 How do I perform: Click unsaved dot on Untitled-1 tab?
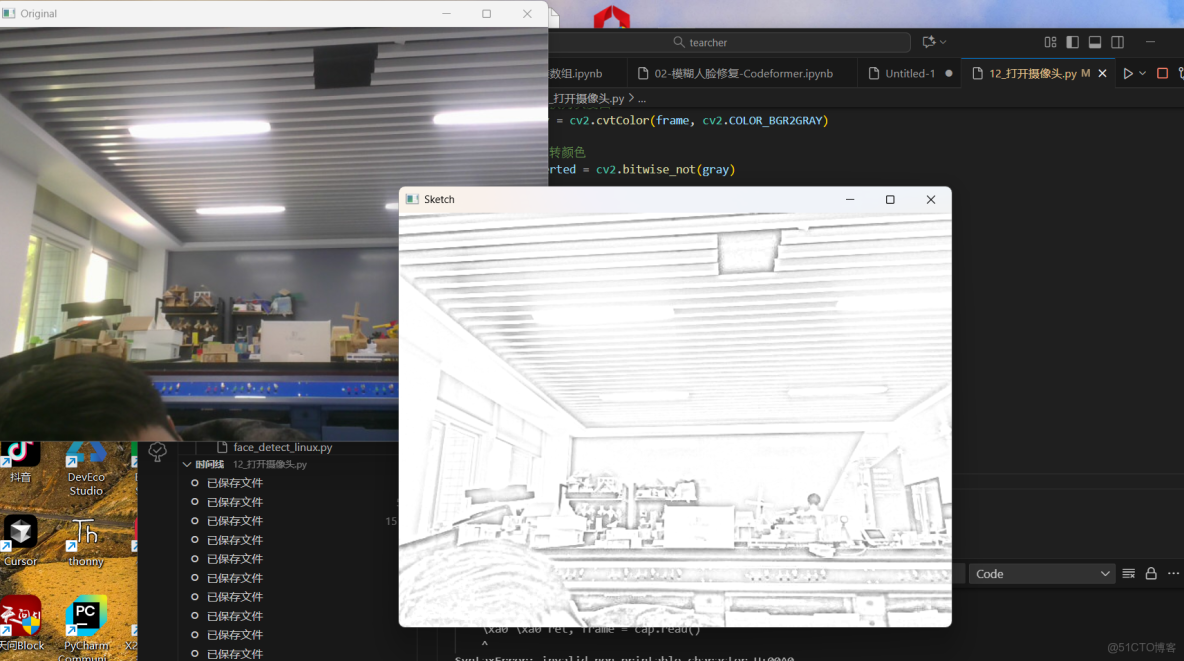[949, 73]
